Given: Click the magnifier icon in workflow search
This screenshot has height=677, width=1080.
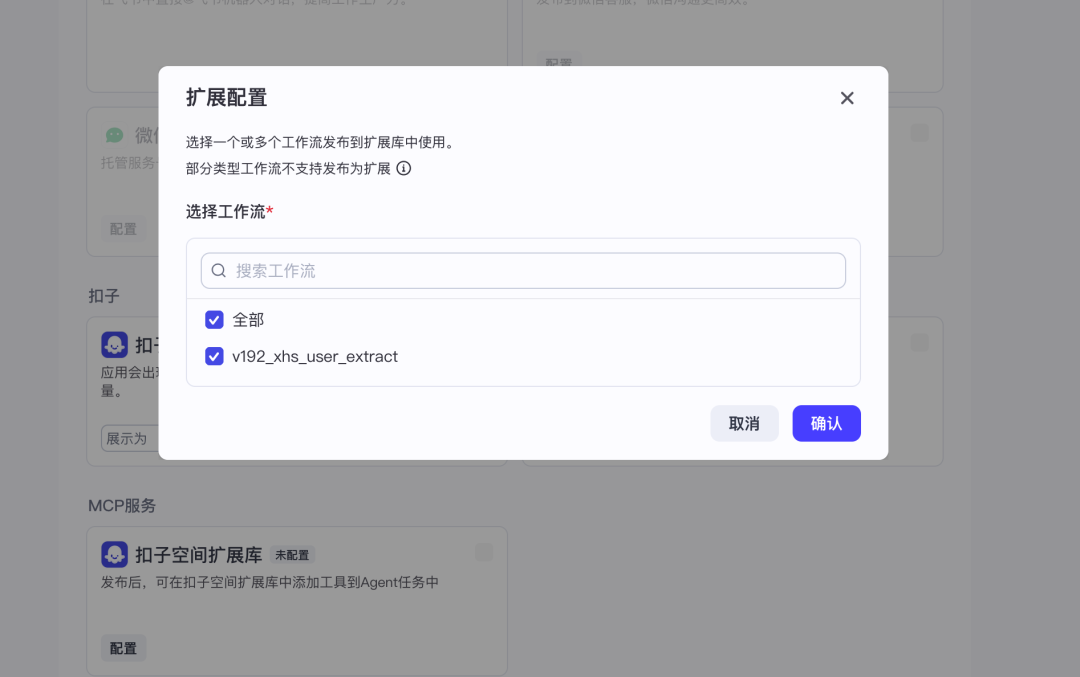Looking at the screenshot, I should (x=219, y=271).
